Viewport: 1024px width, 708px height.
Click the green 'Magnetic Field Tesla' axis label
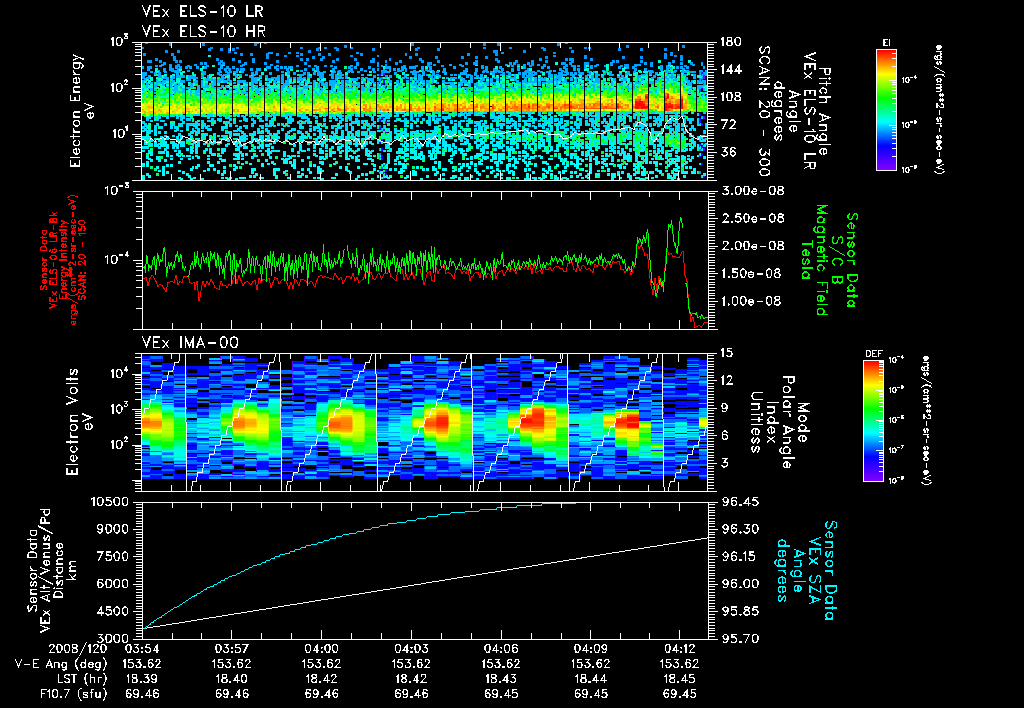(x=814, y=260)
